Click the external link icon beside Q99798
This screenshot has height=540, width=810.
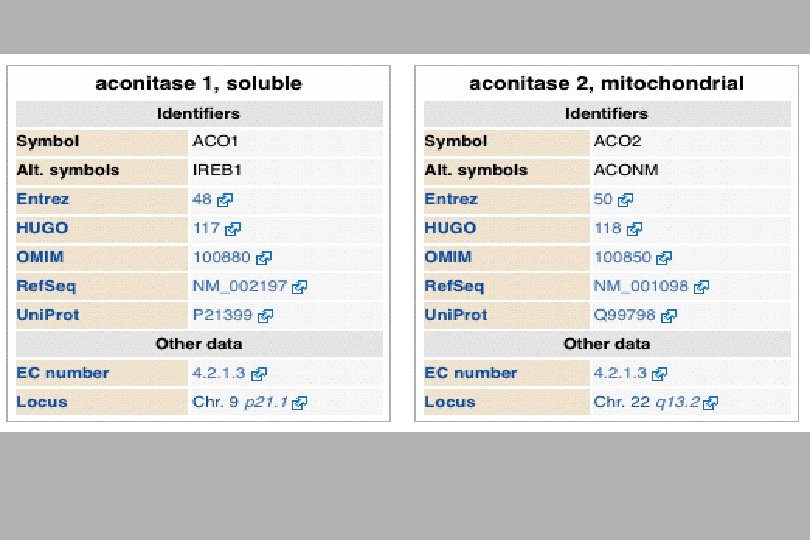click(x=669, y=315)
